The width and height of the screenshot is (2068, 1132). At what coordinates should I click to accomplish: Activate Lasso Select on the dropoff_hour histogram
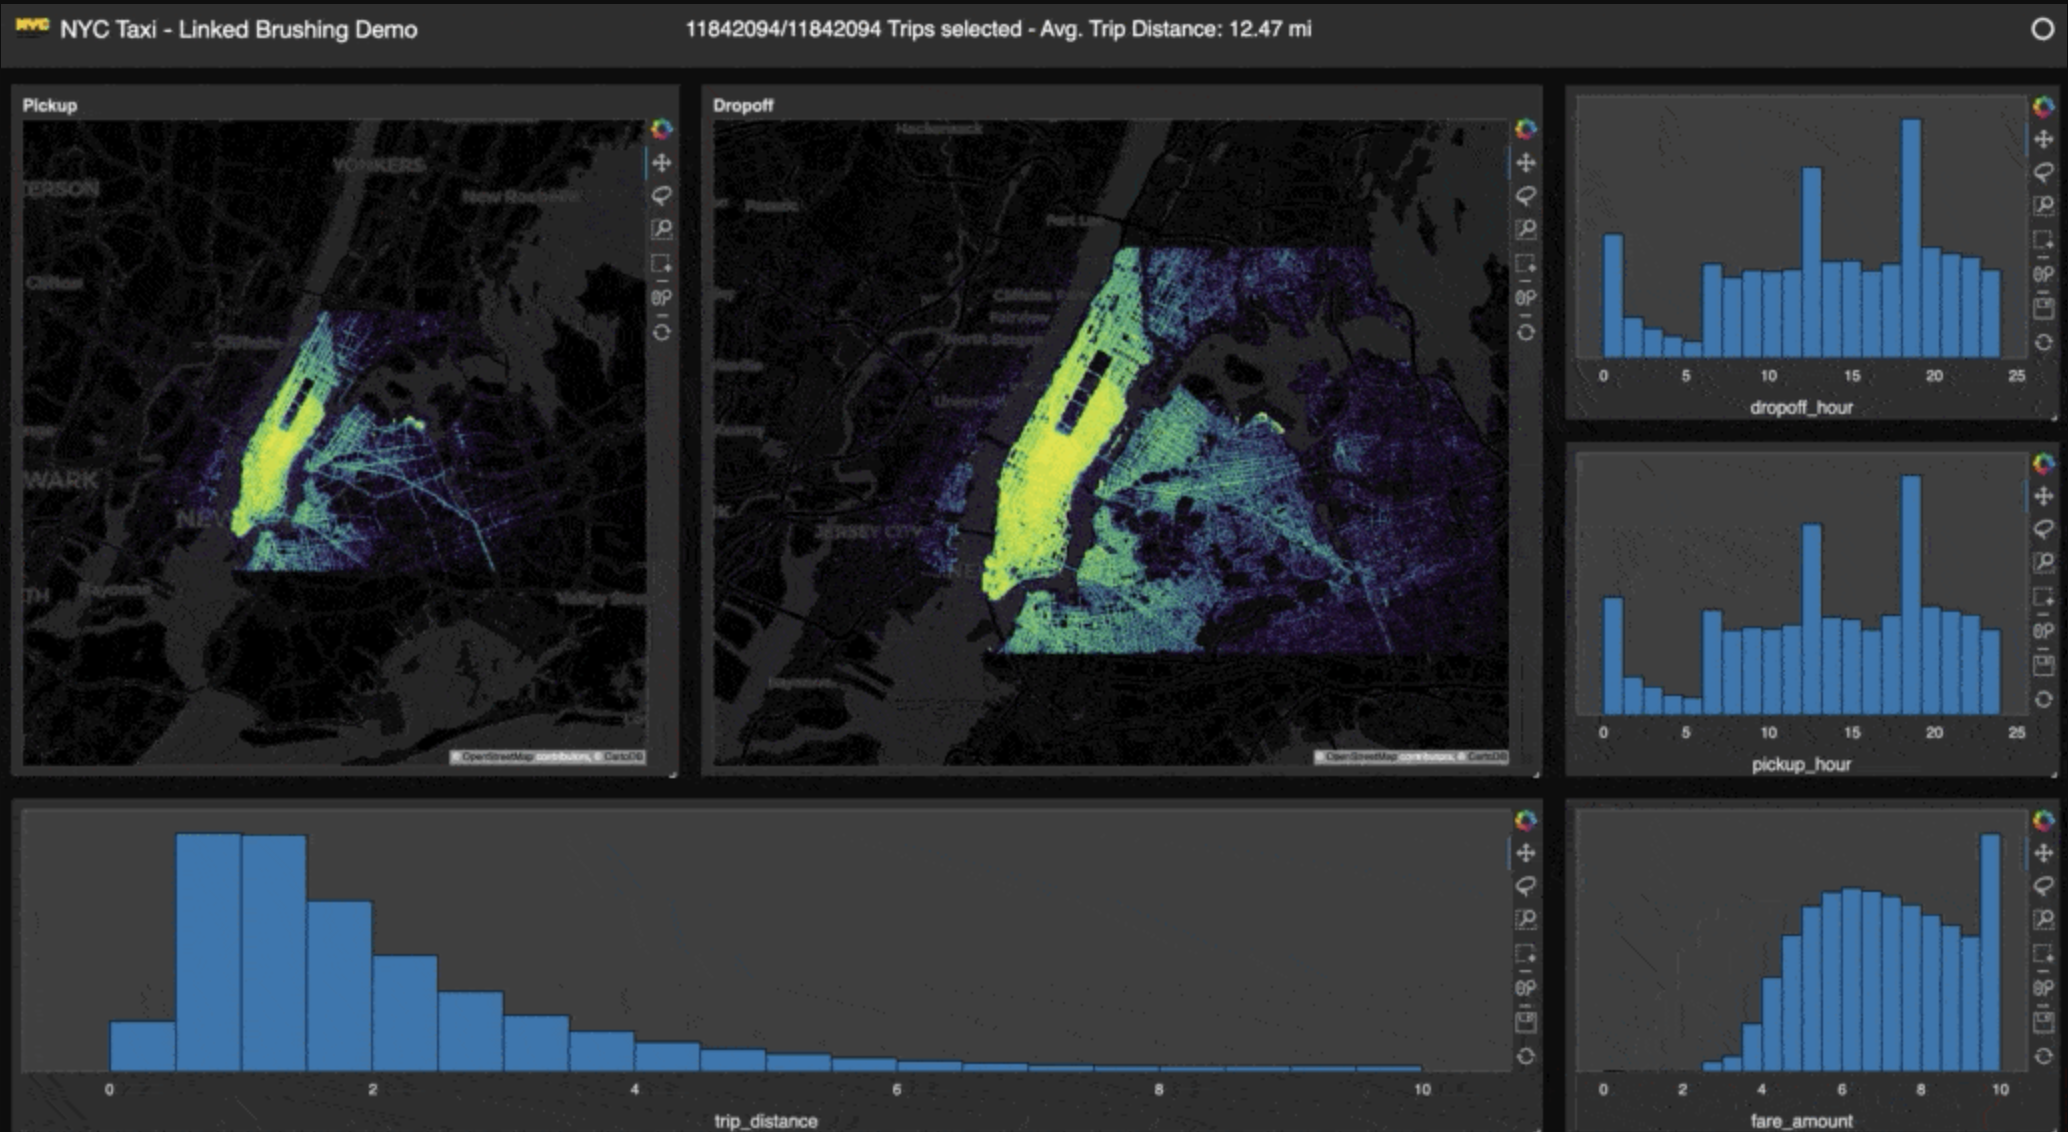2043,173
